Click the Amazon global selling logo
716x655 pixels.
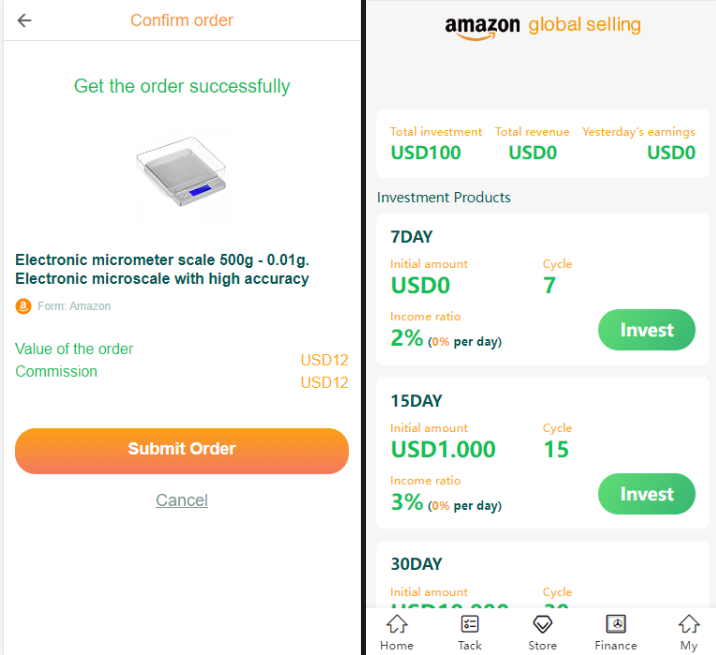pos(542,26)
